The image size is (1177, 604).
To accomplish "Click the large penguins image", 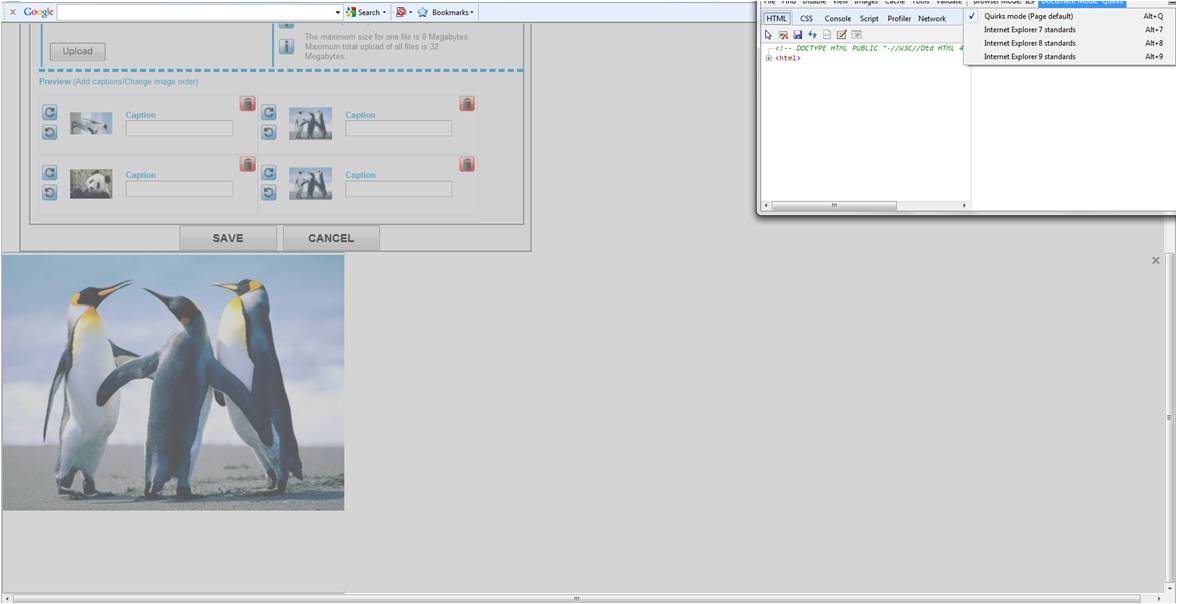I will [173, 383].
